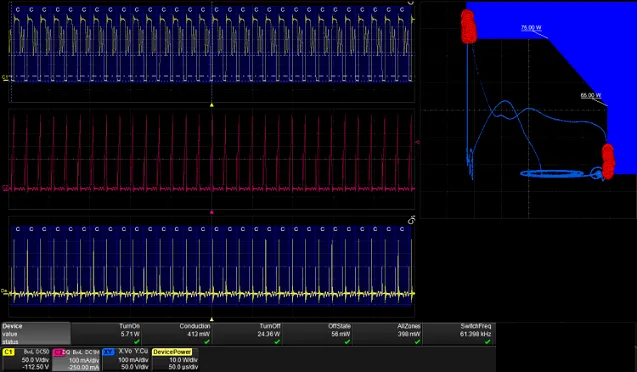Click the 413 mW Conduction value
The width and height of the screenshot is (637, 372).
tap(199, 334)
